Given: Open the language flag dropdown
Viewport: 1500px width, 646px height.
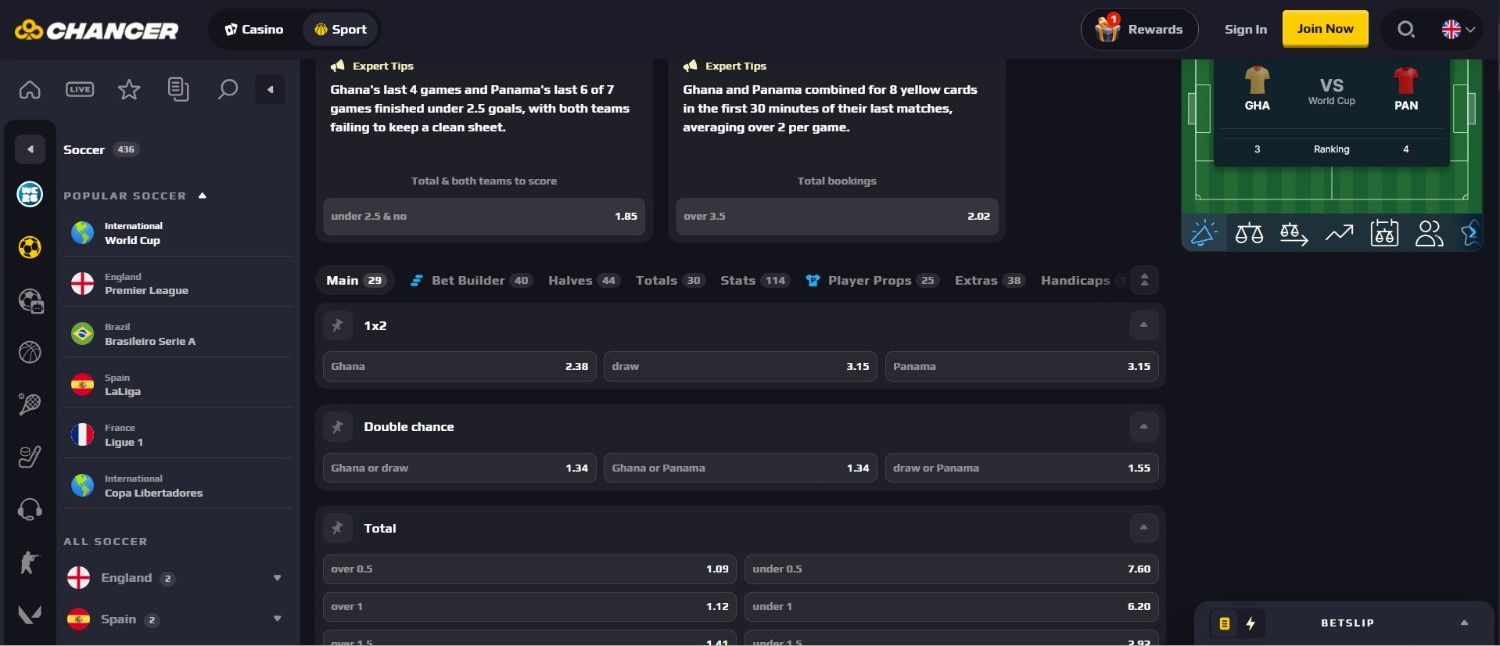Looking at the screenshot, I should point(1458,29).
